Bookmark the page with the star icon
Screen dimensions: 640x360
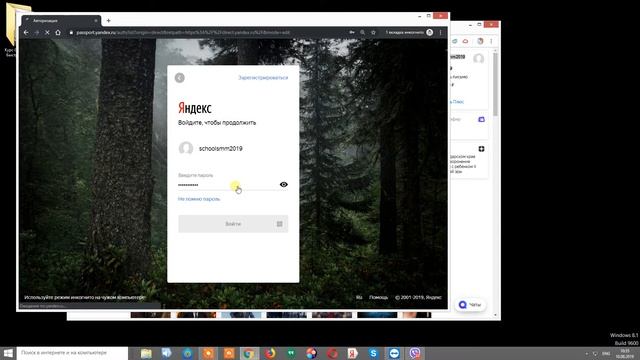373,32
